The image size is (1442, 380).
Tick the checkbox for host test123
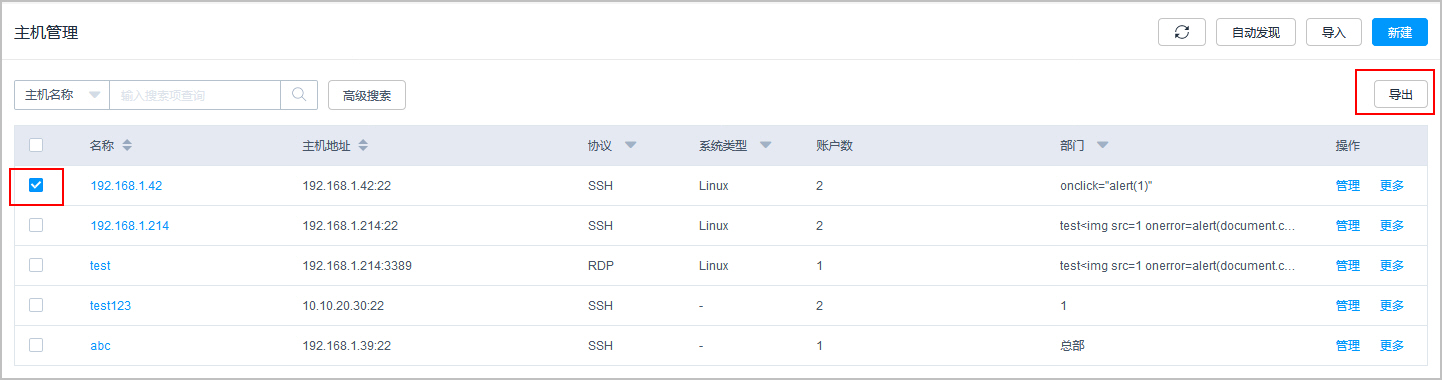(36, 305)
